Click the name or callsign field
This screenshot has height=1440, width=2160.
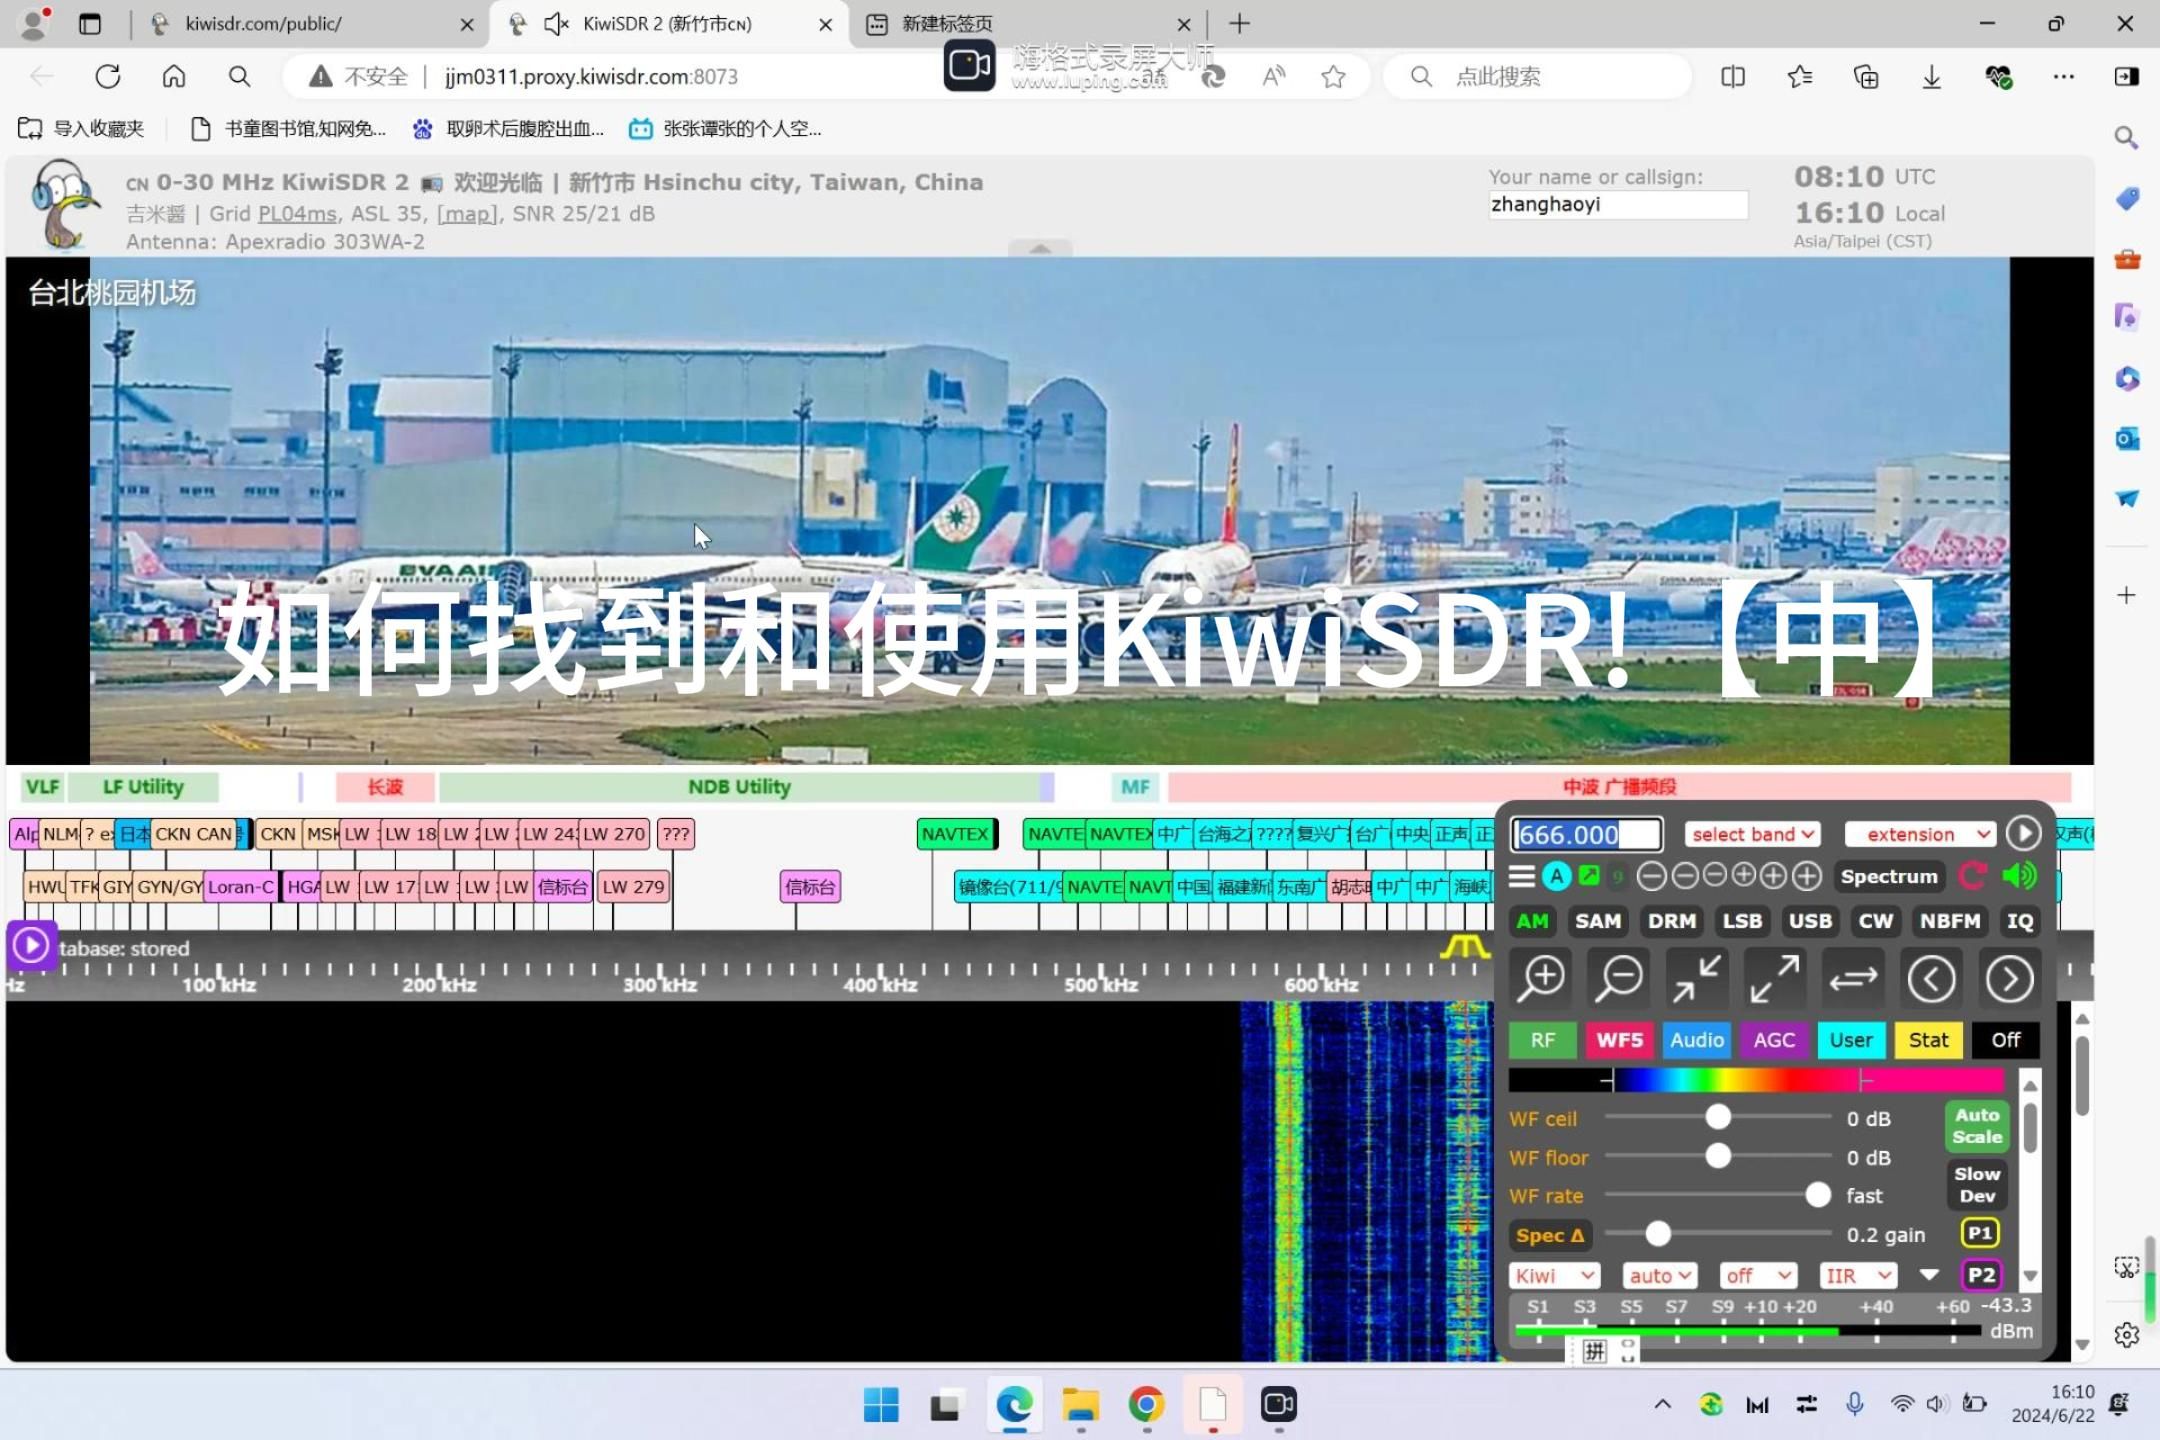pos(1618,204)
